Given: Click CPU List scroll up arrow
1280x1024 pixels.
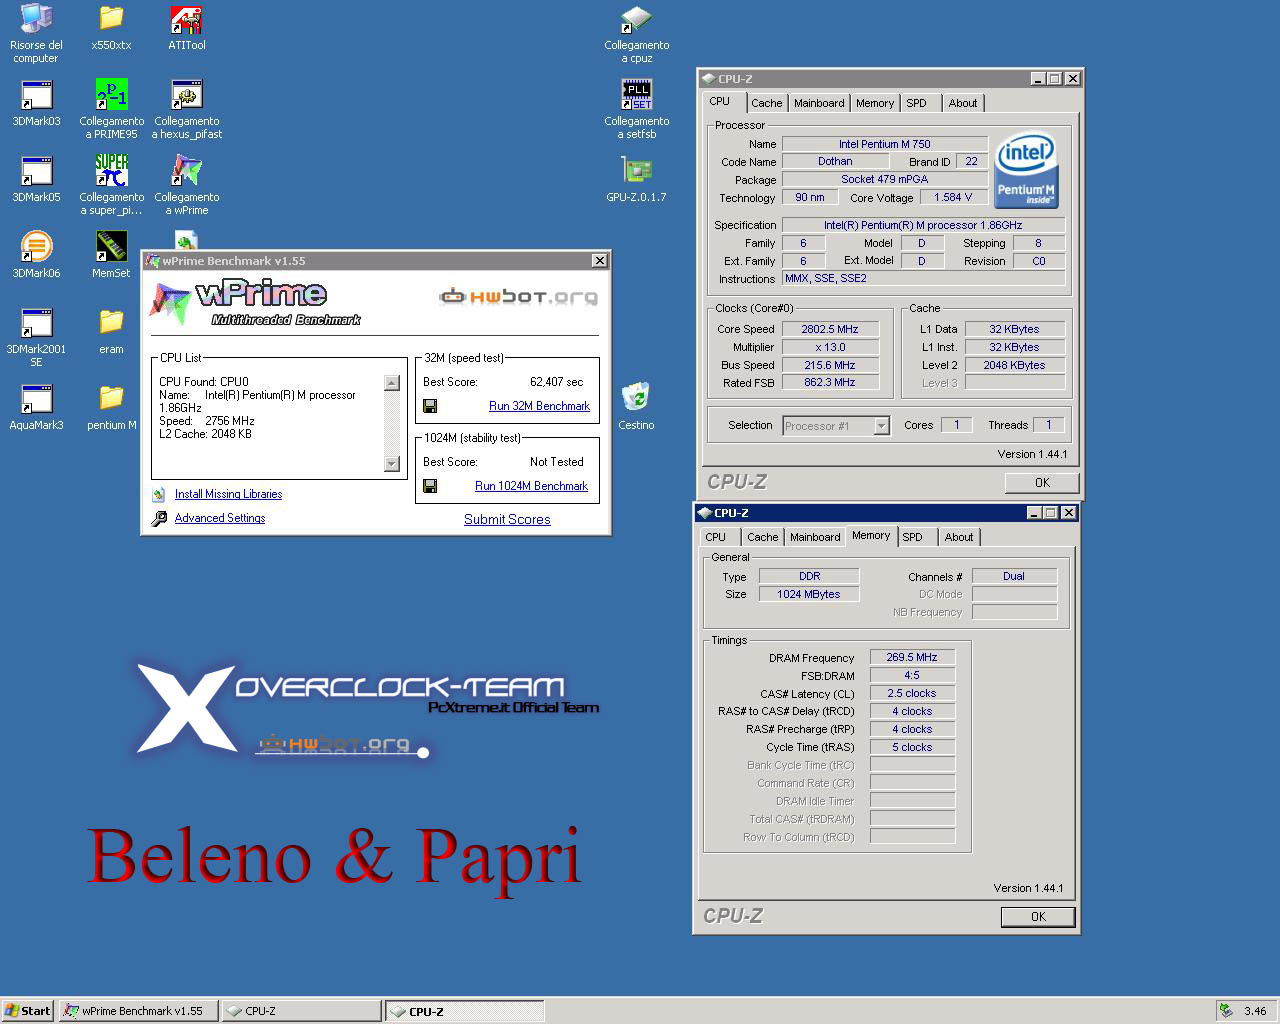Looking at the screenshot, I should pyautogui.click(x=392, y=383).
